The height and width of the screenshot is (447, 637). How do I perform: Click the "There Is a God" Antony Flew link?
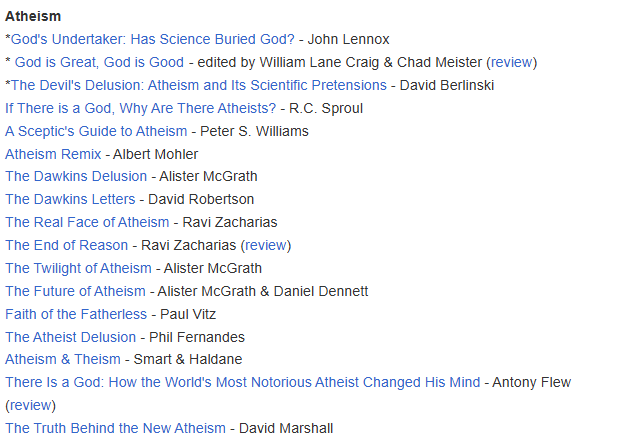(x=242, y=382)
